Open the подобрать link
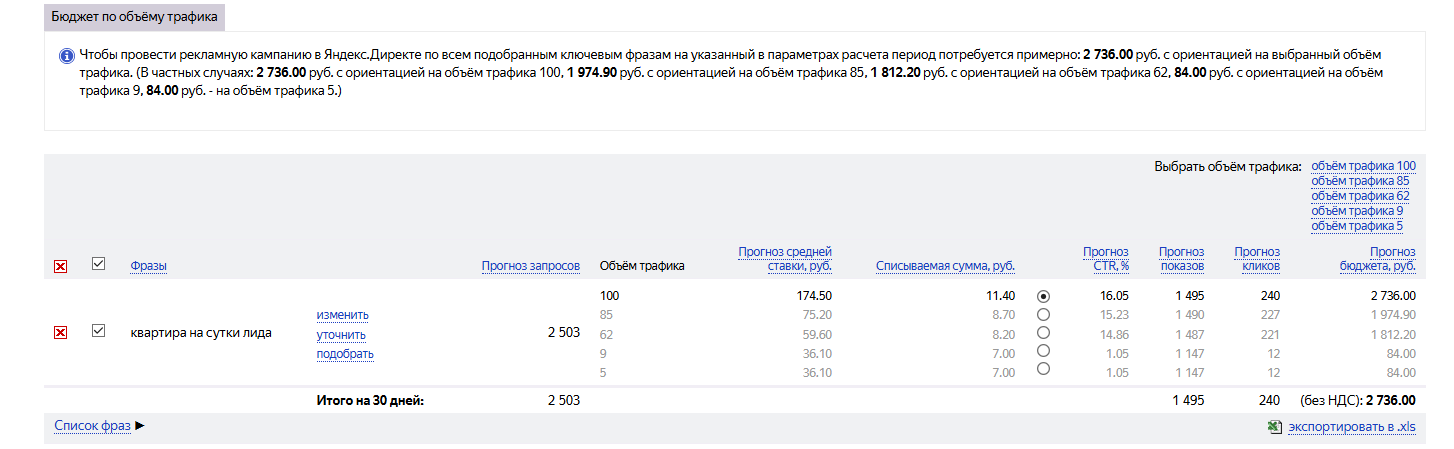This screenshot has height=449, width=1454. [345, 354]
